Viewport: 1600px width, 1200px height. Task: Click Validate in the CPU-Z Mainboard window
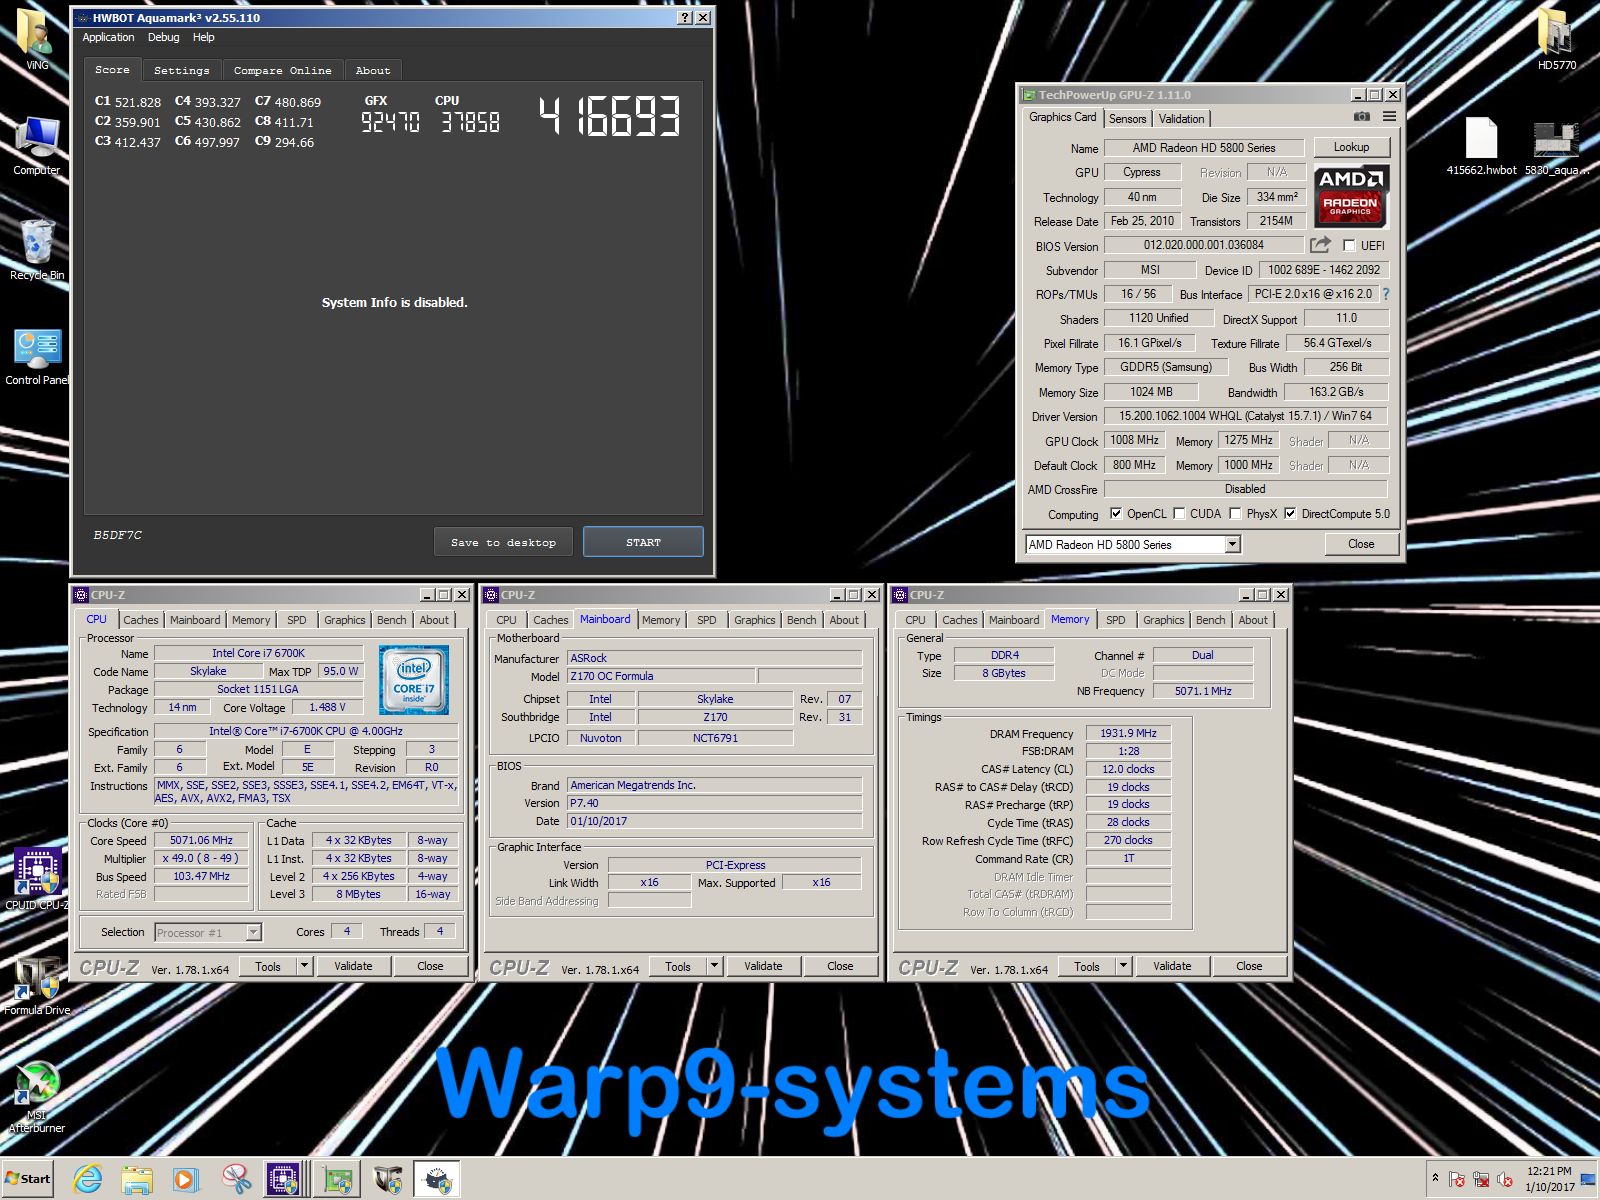point(763,966)
